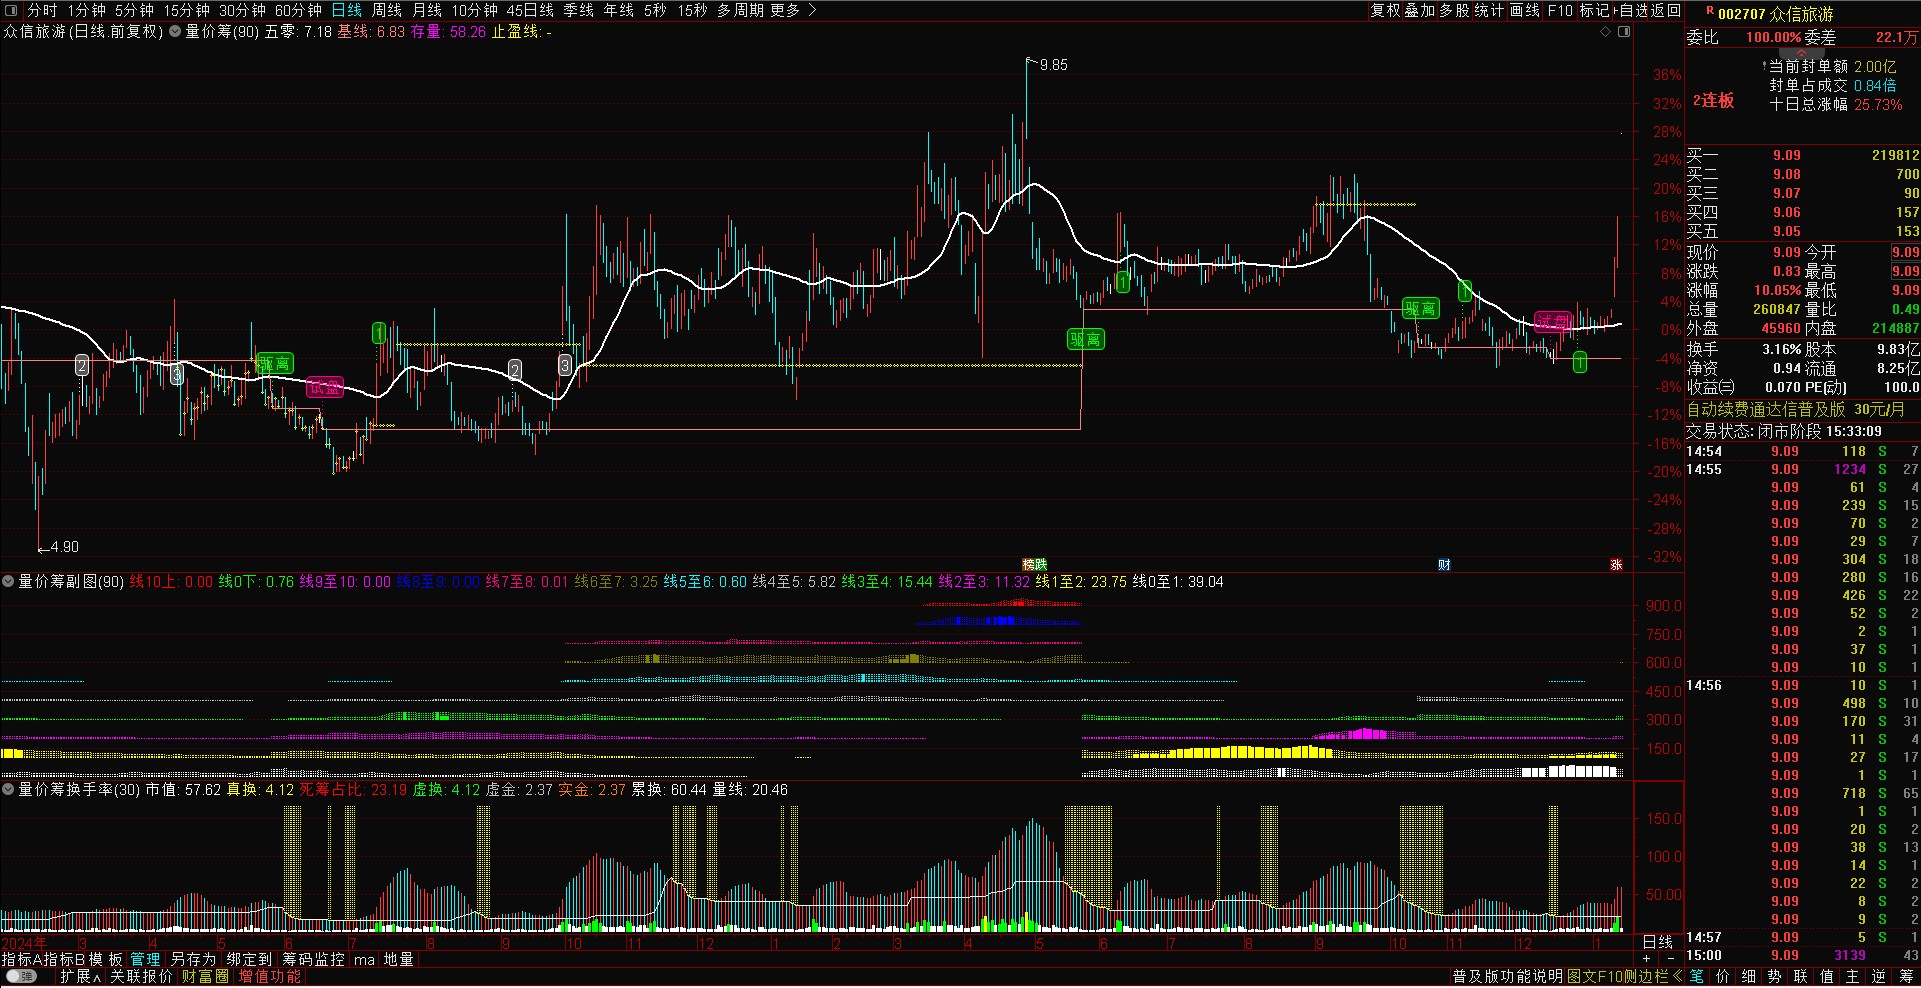Select the 周线 weekly period tab
The width and height of the screenshot is (1921, 988).
(387, 10)
